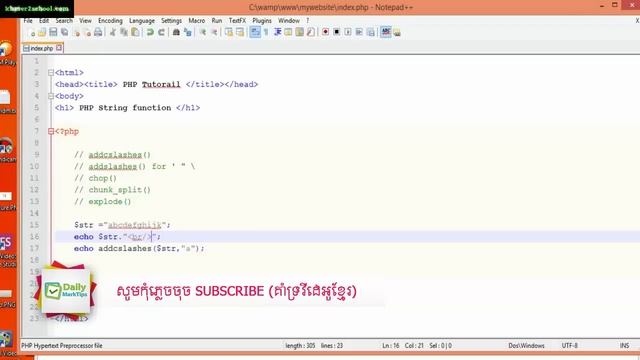Undo using the green arrow icon
640x360 pixels.
[150, 32]
